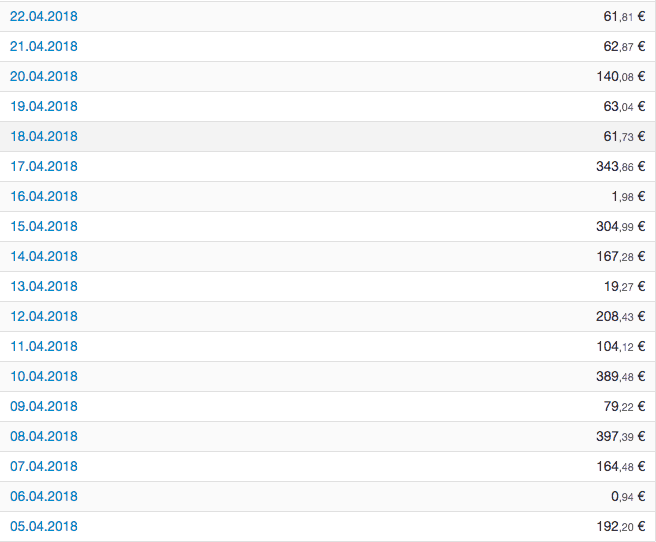This screenshot has height=542, width=656.
Task: Select the 10.04.2018 date entry
Action: point(44,376)
